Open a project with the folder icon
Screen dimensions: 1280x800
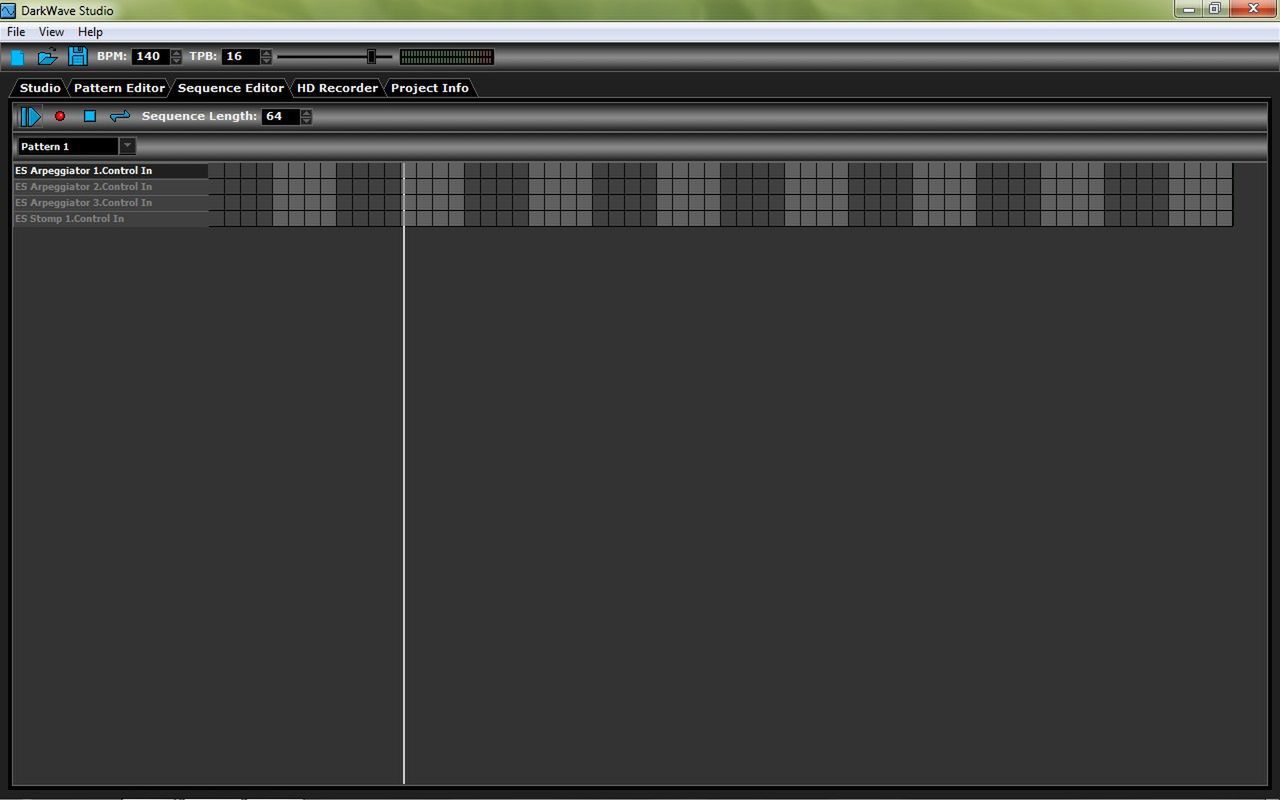pos(47,57)
